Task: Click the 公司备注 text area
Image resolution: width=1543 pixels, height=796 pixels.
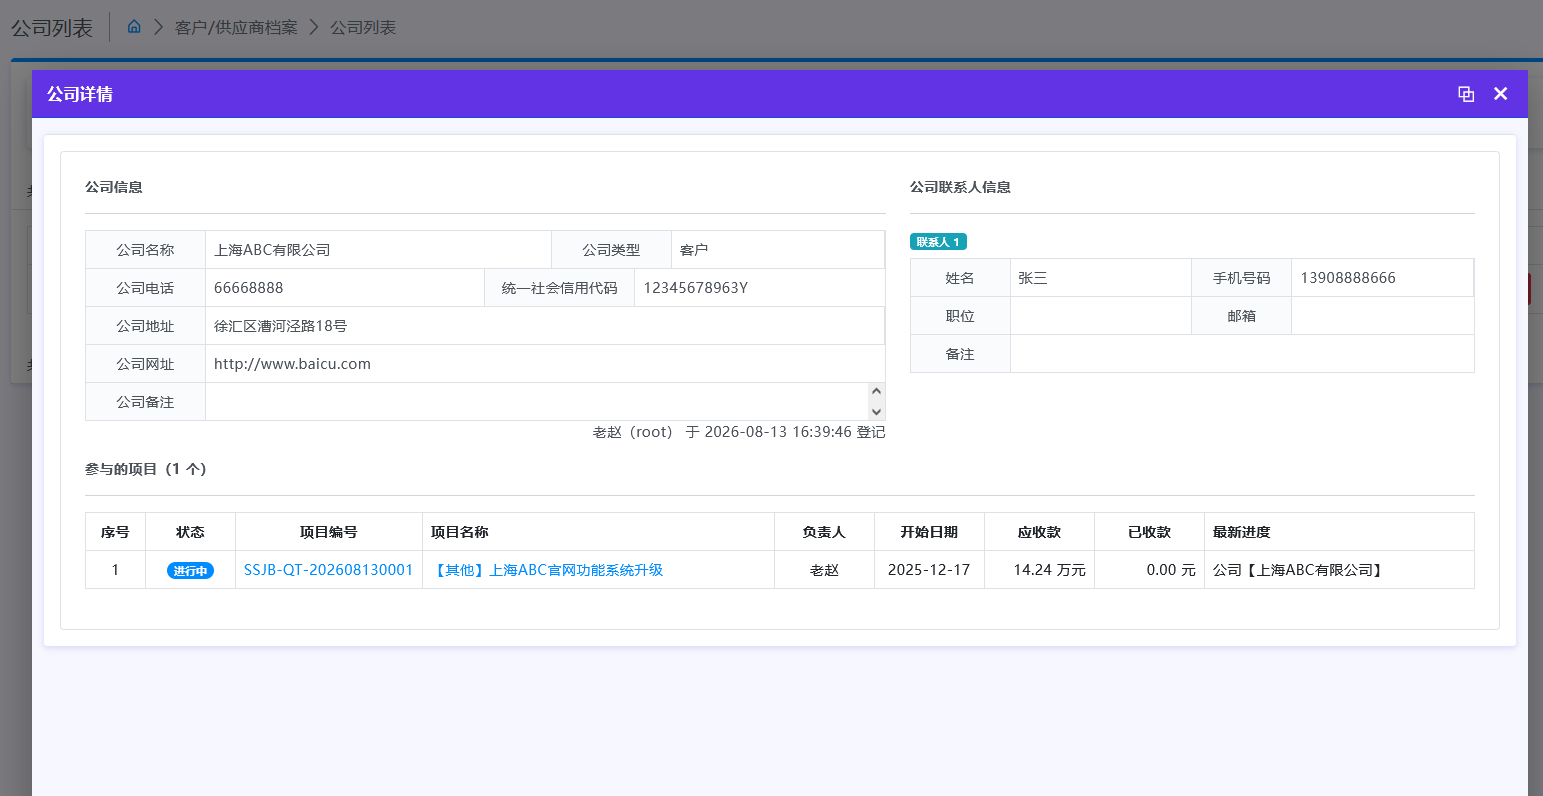Action: click(537, 402)
